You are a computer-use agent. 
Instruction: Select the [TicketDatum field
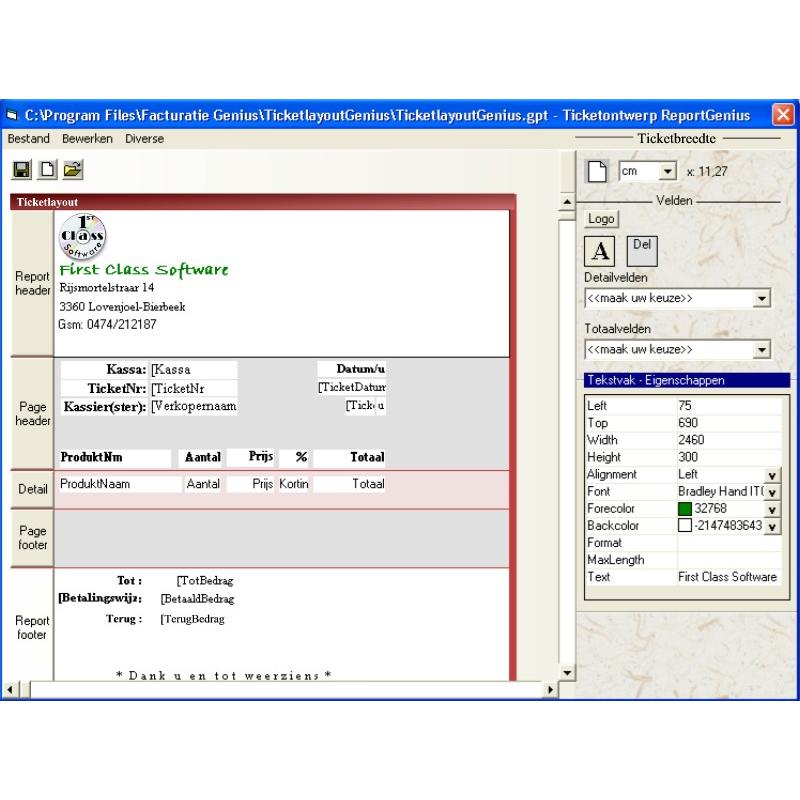tap(352, 387)
